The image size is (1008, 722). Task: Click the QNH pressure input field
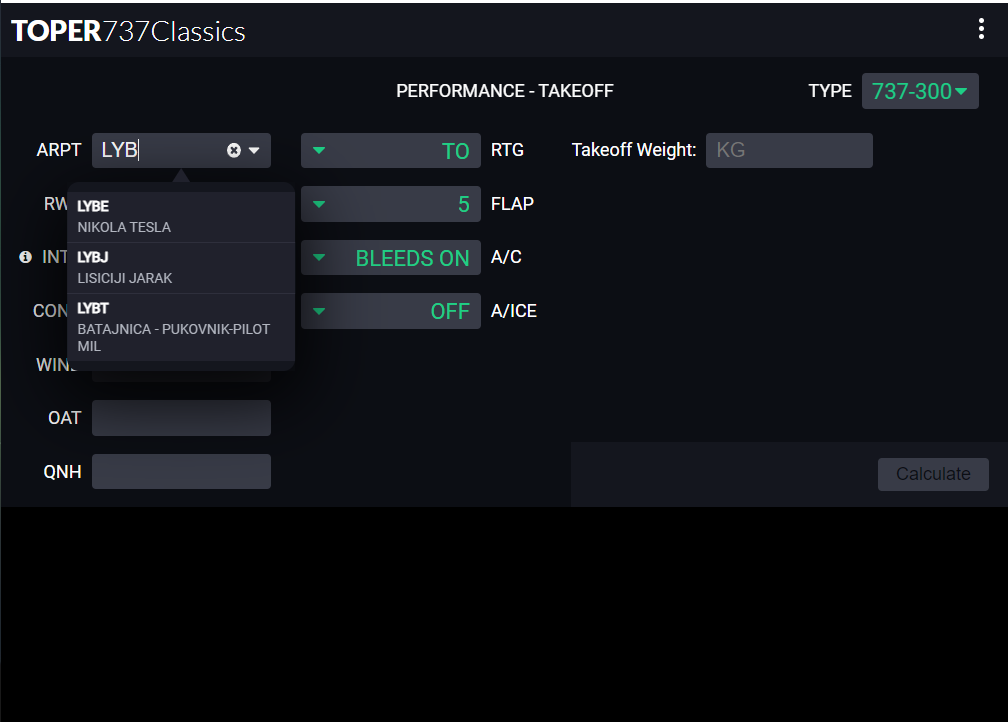[181, 472]
